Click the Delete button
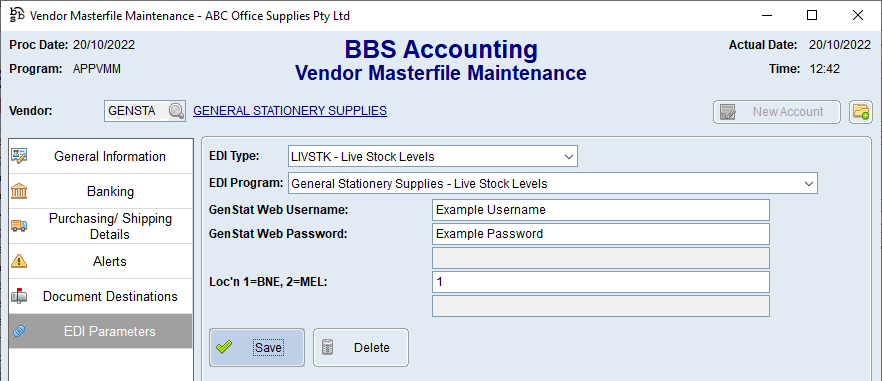Image resolution: width=882 pixels, height=381 pixels. 361,348
